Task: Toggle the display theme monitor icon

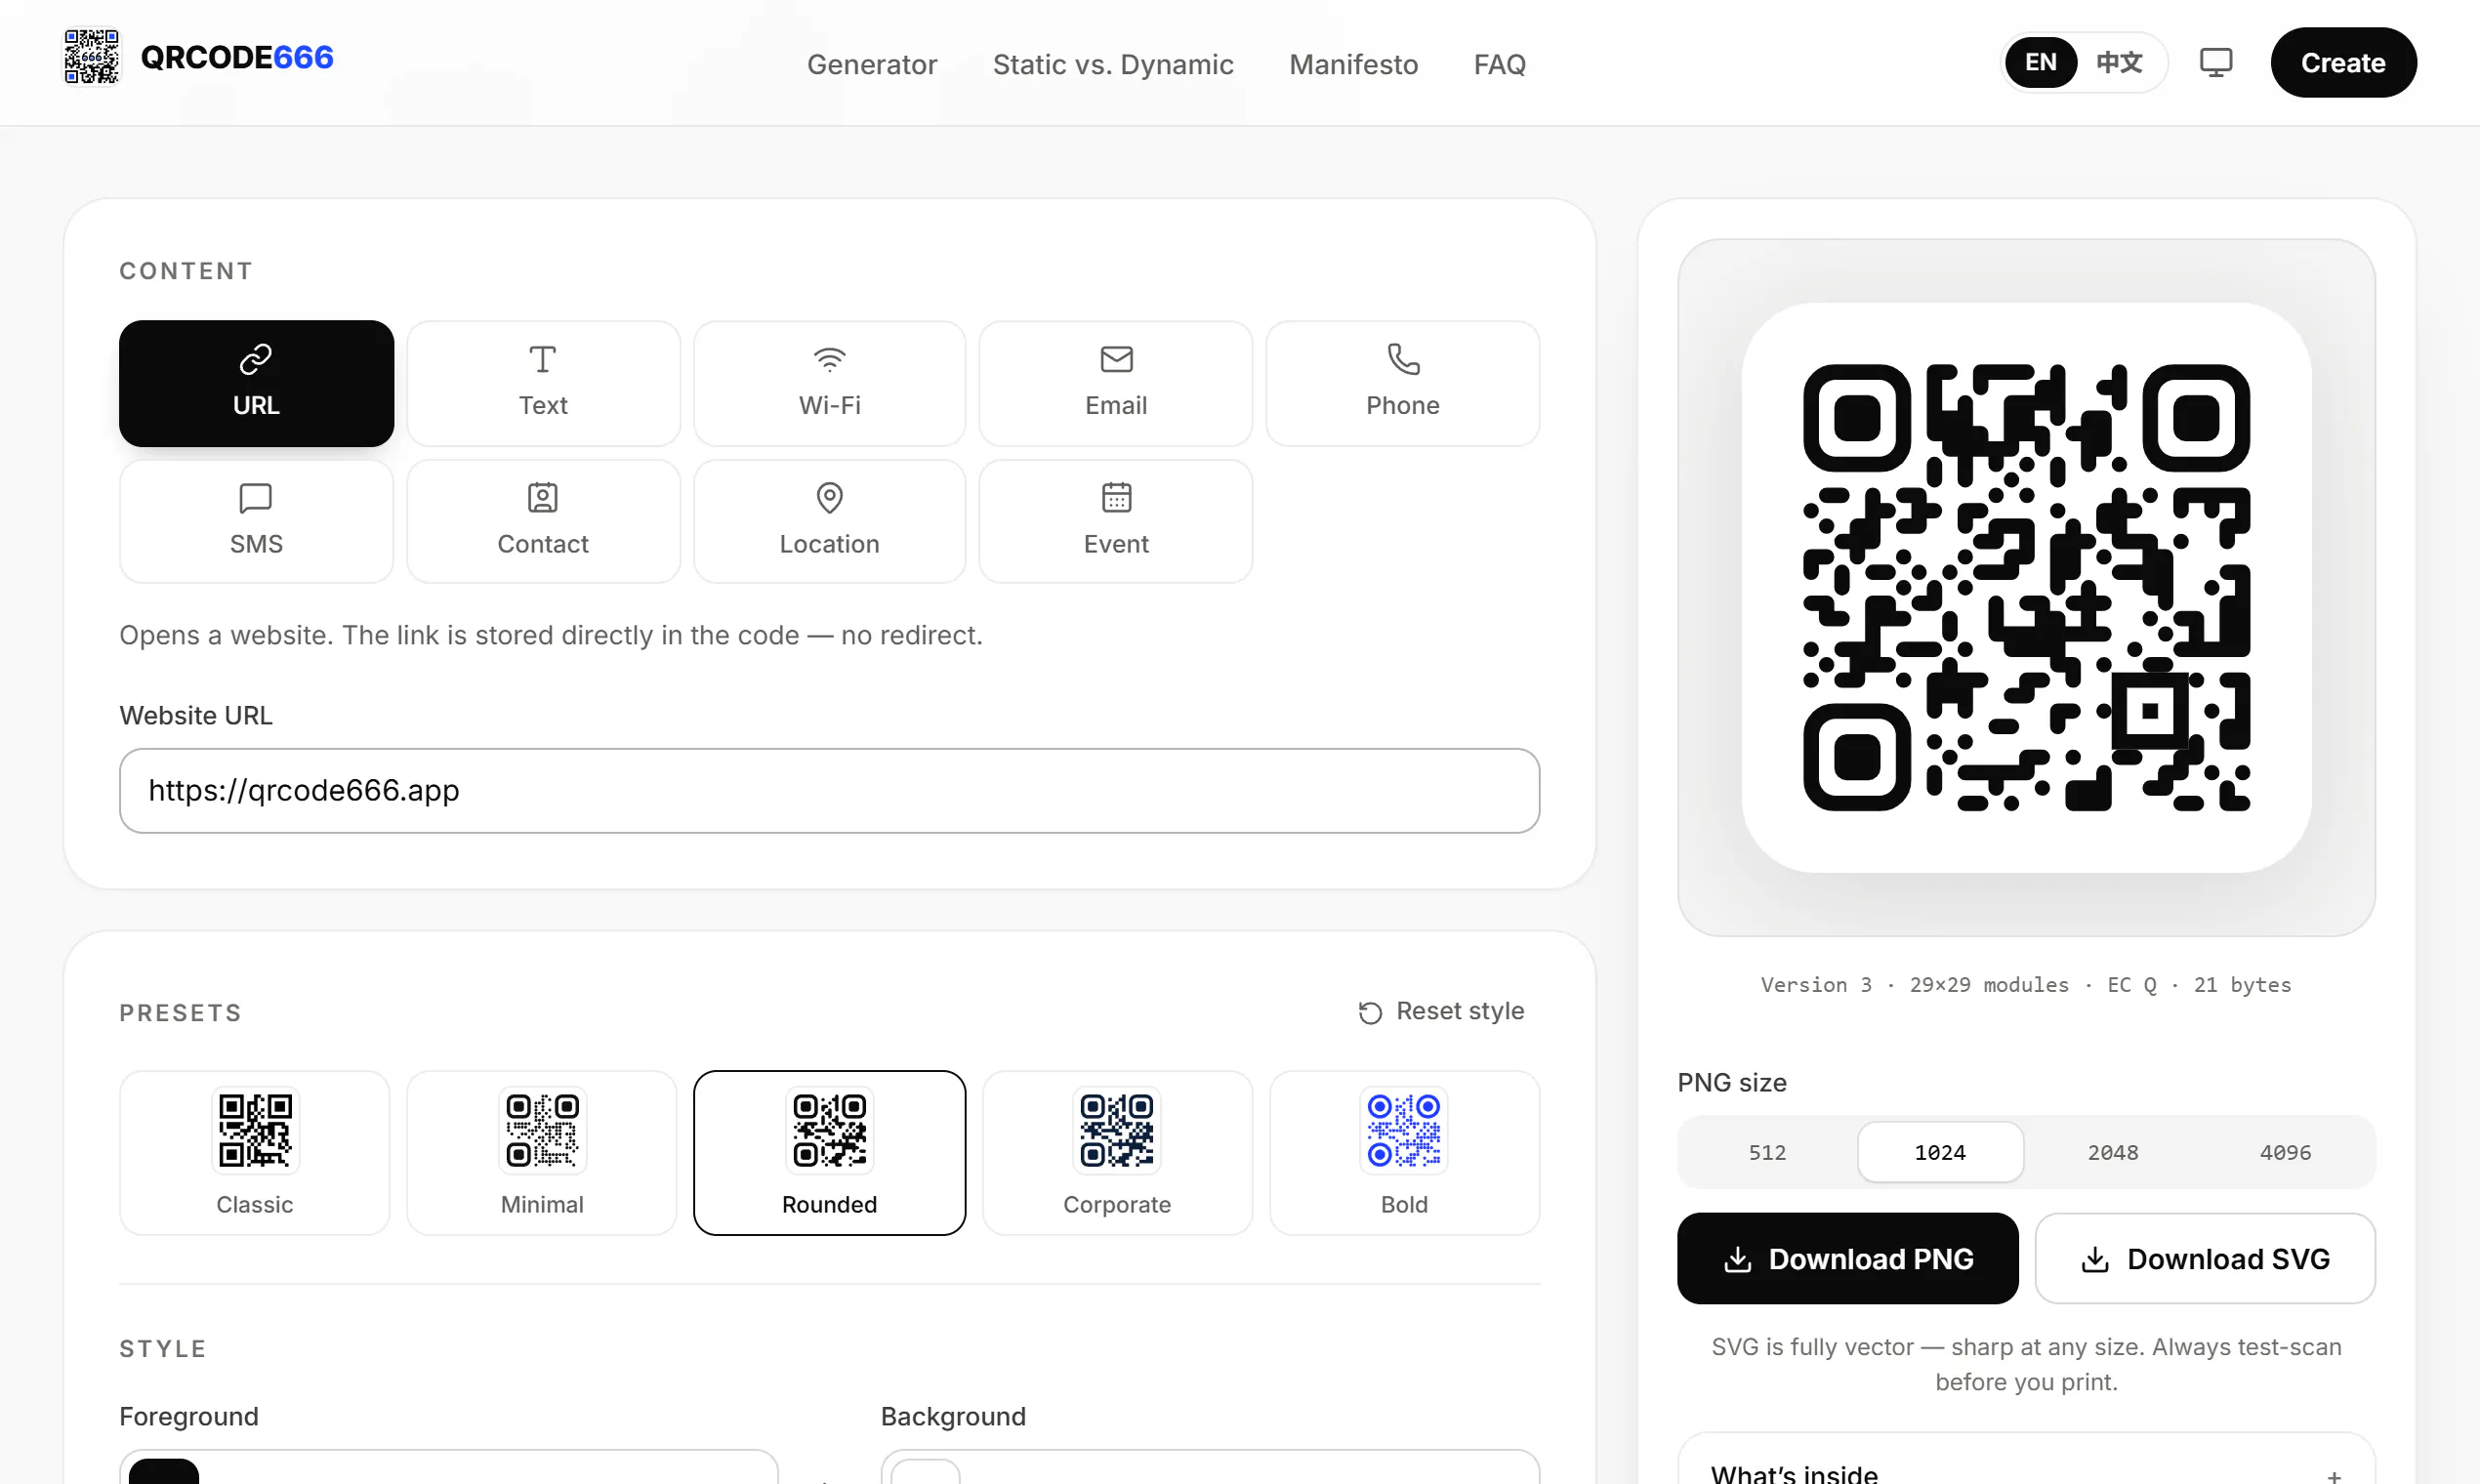Action: tap(2216, 62)
